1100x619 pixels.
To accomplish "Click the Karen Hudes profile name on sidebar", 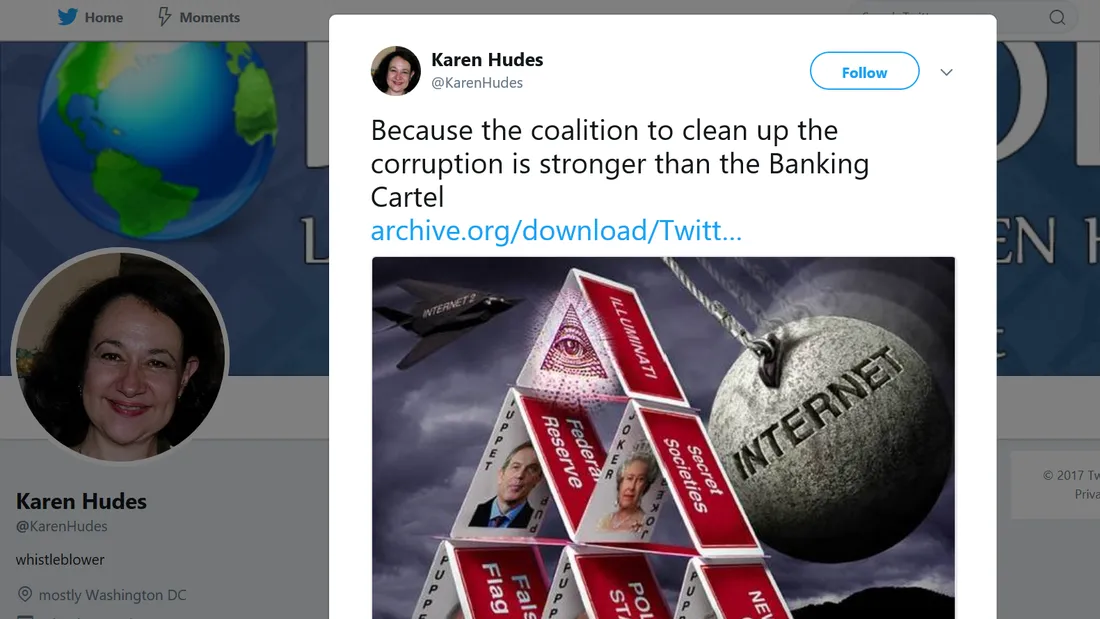I will click(81, 501).
